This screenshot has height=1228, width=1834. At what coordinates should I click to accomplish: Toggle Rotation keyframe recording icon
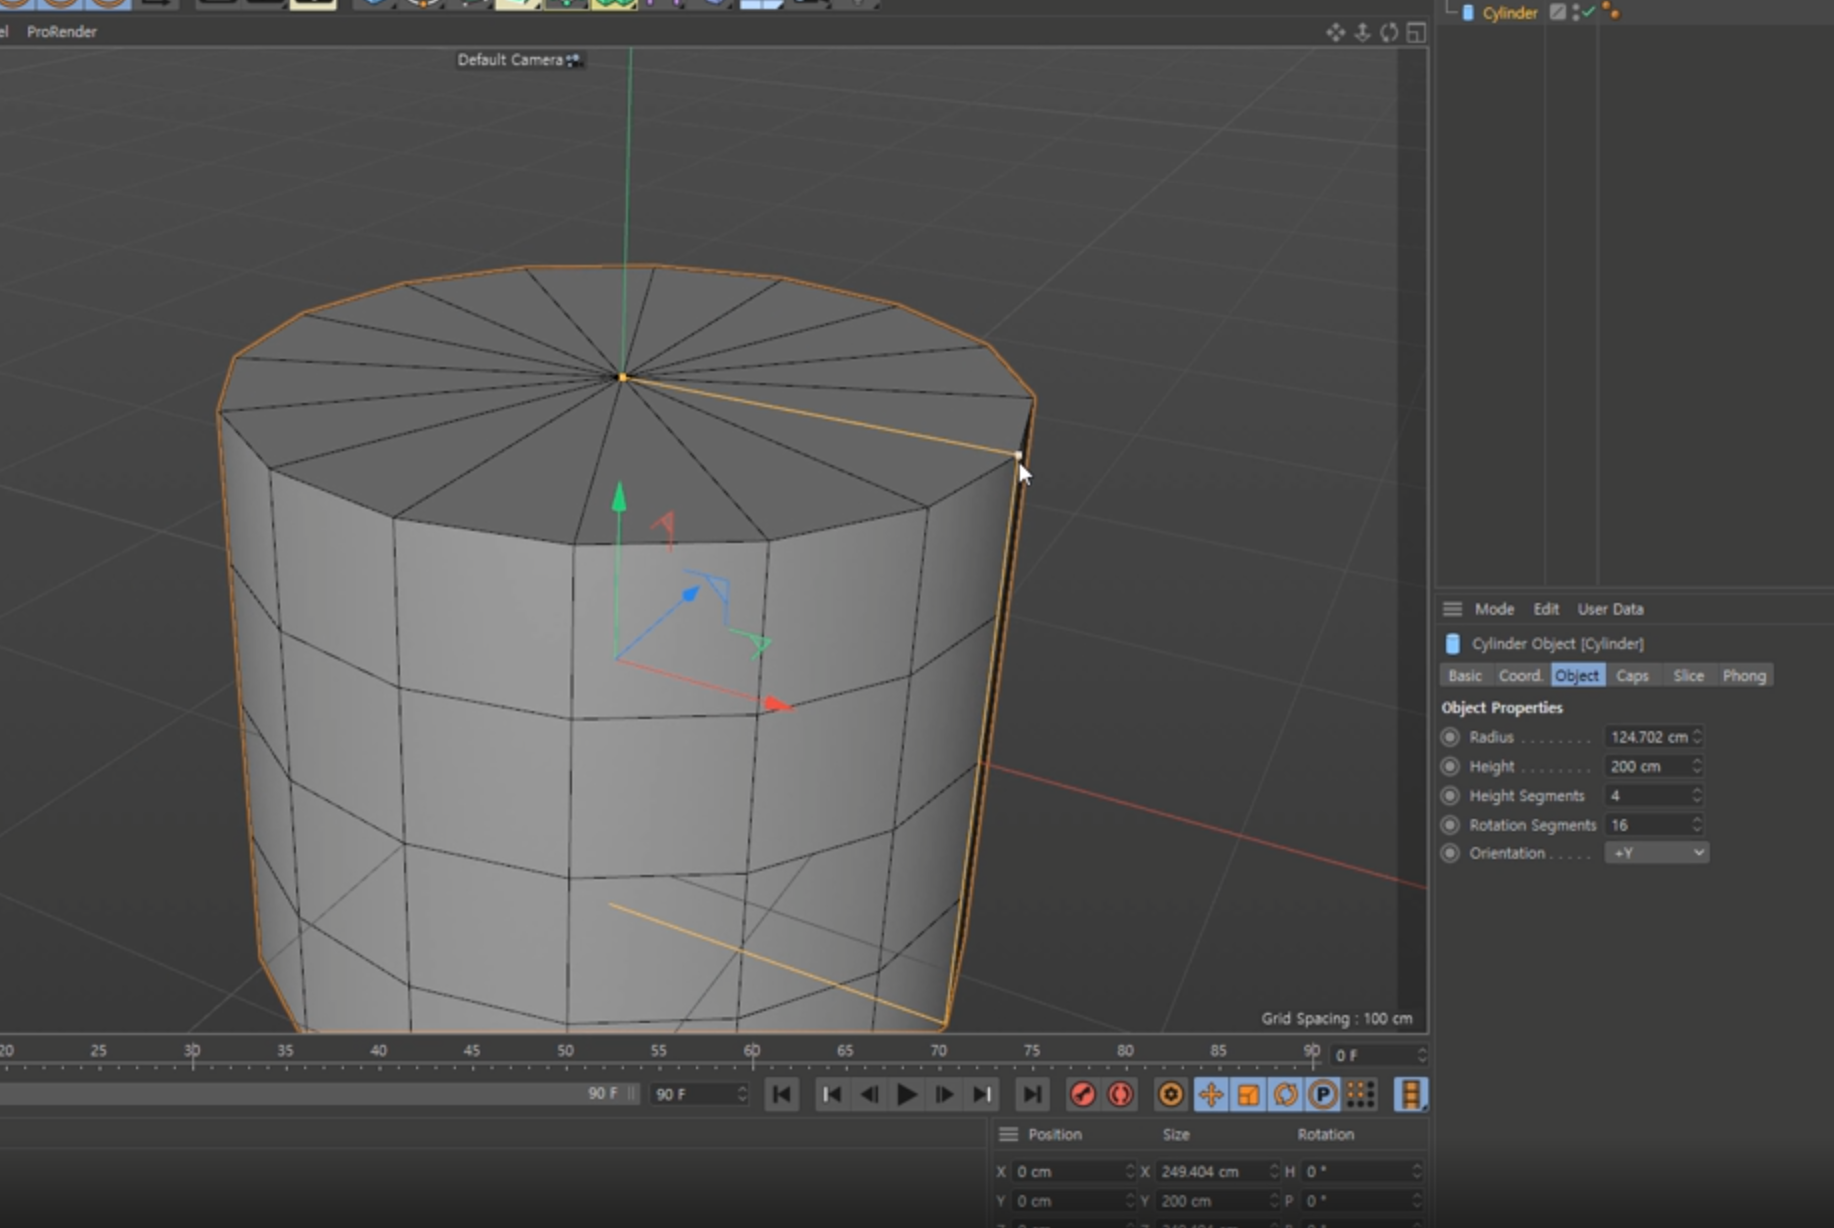[1286, 1095]
